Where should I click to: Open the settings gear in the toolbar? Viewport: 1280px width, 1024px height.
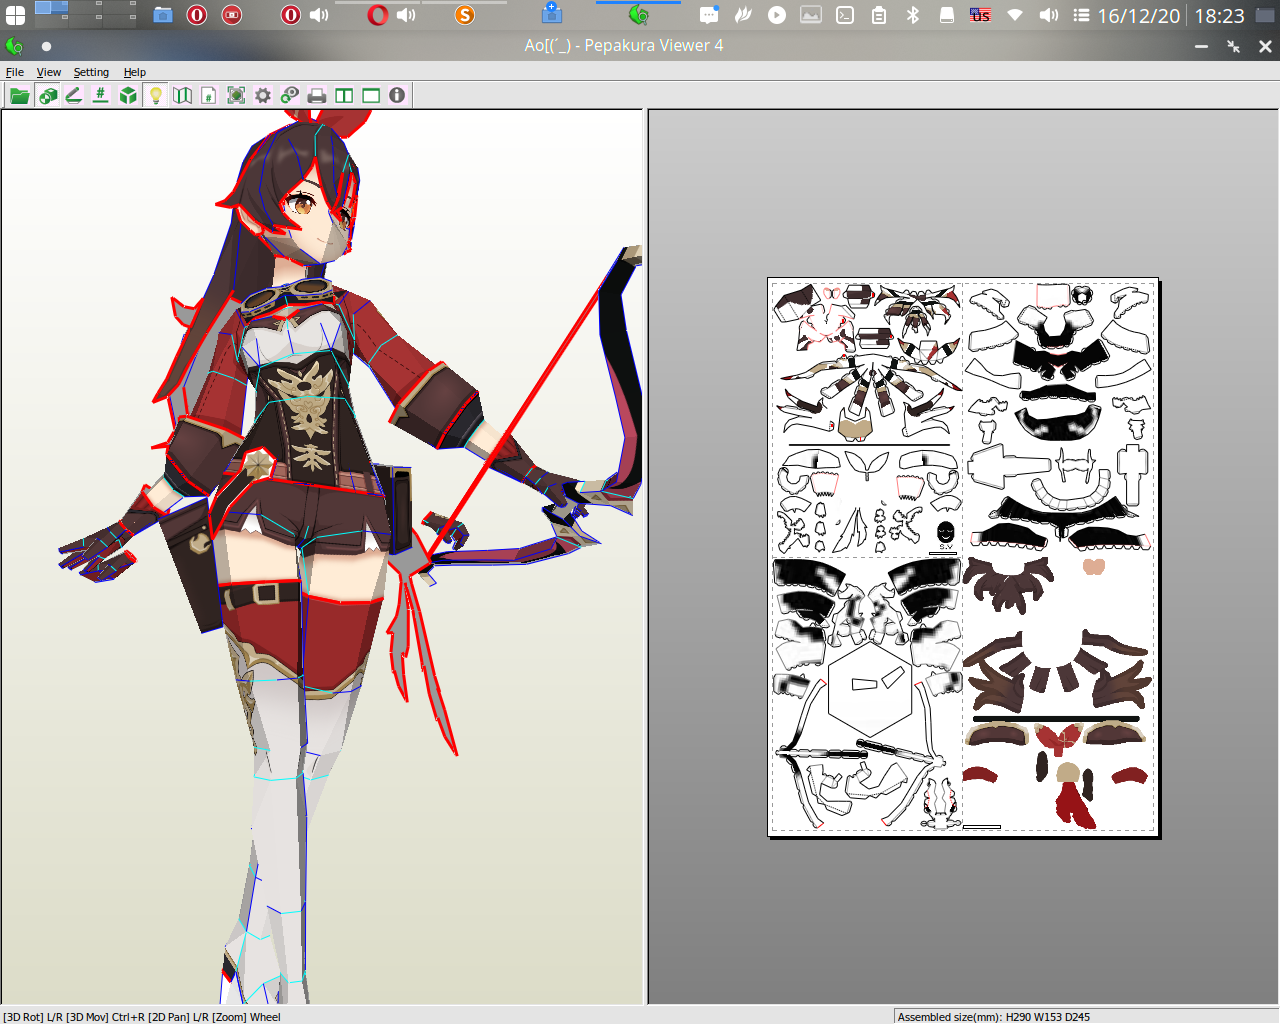262,95
